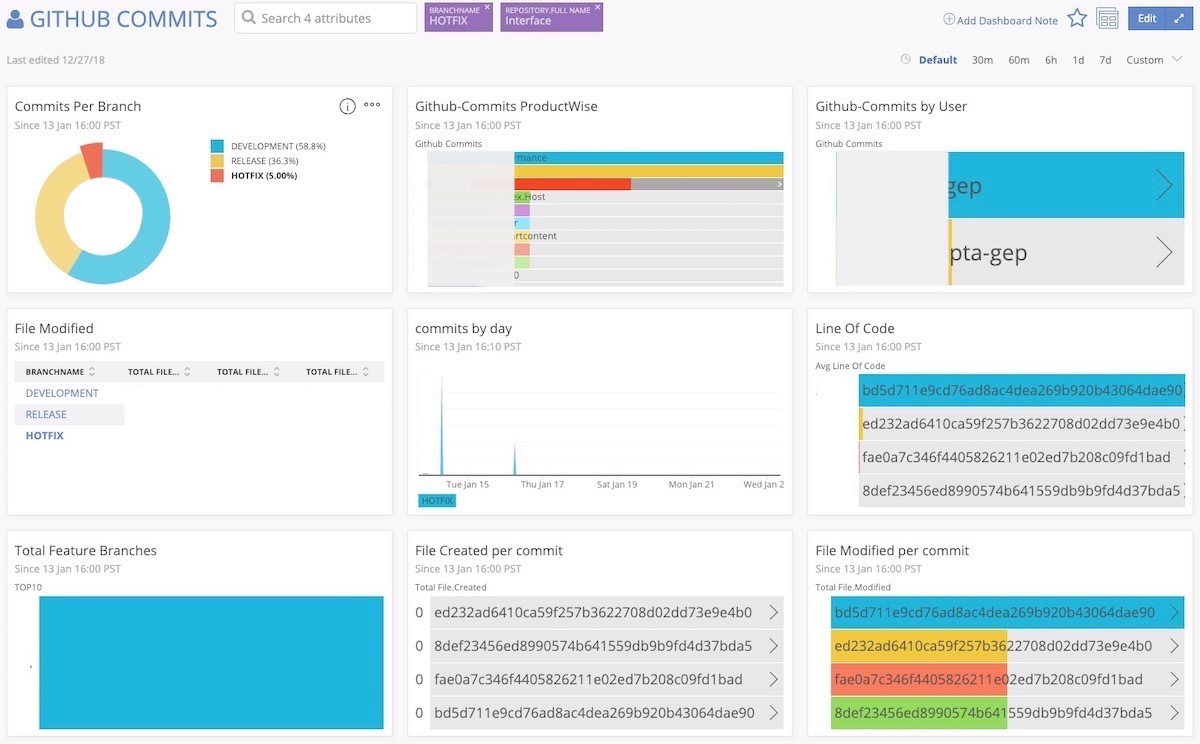Viewport: 1200px width, 744px height.
Task: Select the 60m time range
Action: 1019,60
